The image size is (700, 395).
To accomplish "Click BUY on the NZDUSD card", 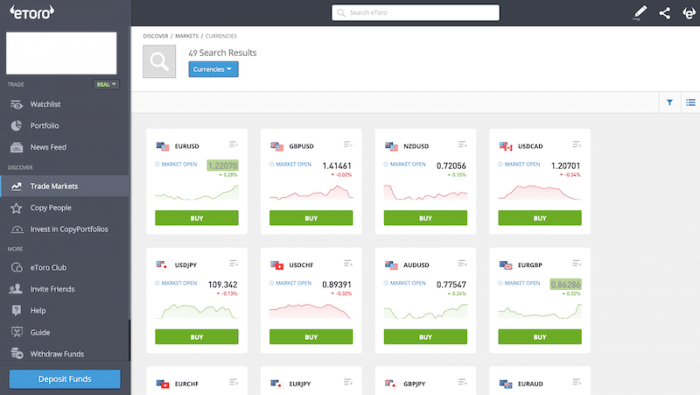I will 425,218.
